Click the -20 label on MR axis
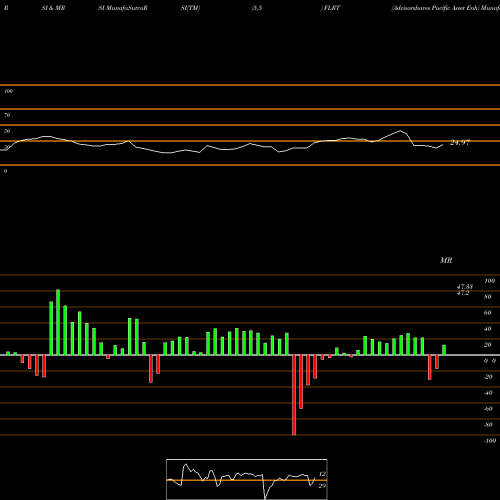Viewport: 500px width, 500px height. (x=488, y=377)
